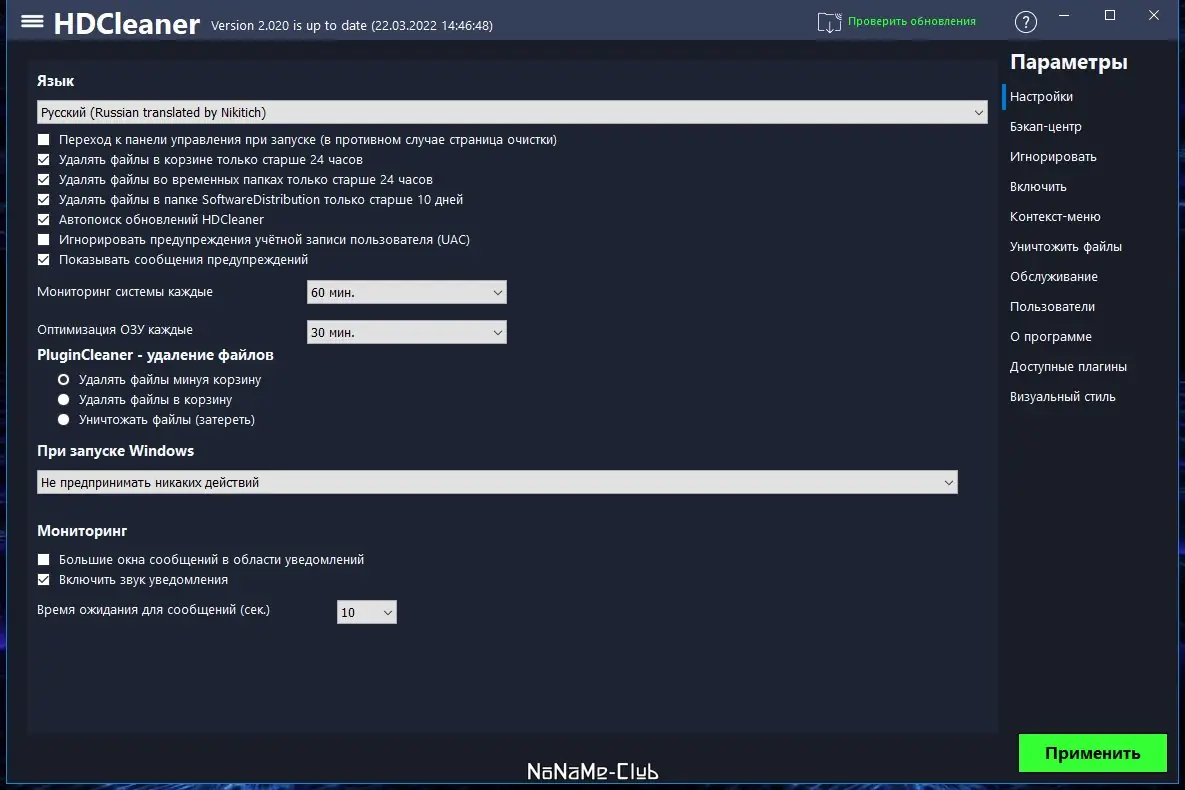The image size is (1185, 790).
Task: Click the Проверить обновления link
Action: click(912, 20)
